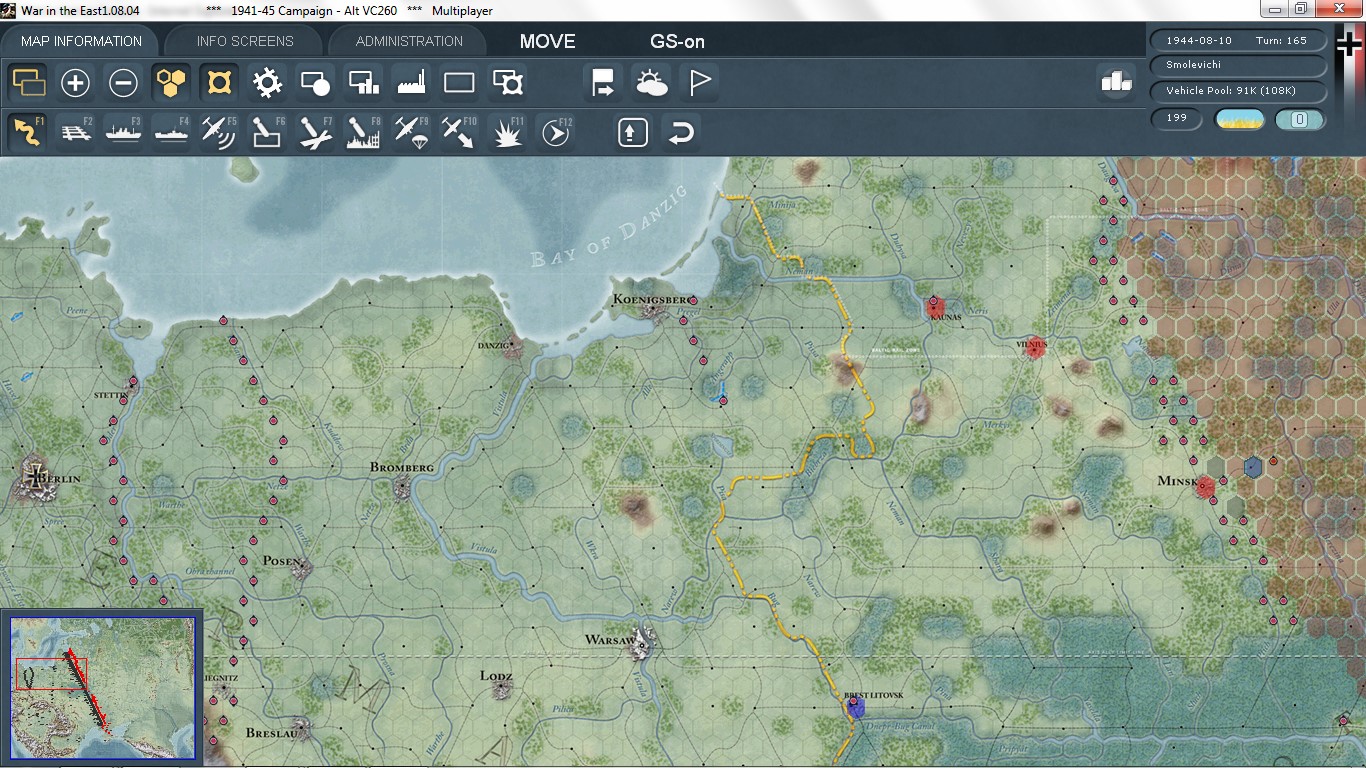This screenshot has width=1366, height=768.
Task: Click the flag with arrow icon
Action: [603, 82]
